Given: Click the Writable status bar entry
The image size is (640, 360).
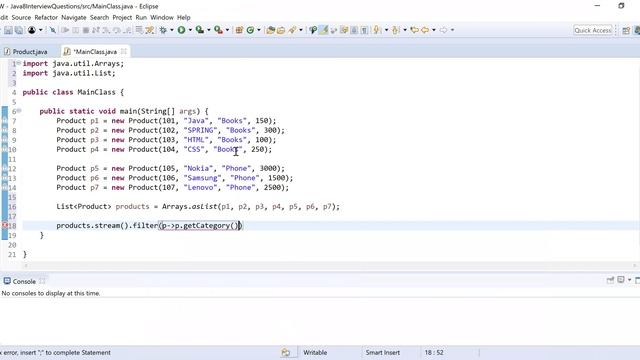Looking at the screenshot, I should pyautogui.click(x=315, y=352).
